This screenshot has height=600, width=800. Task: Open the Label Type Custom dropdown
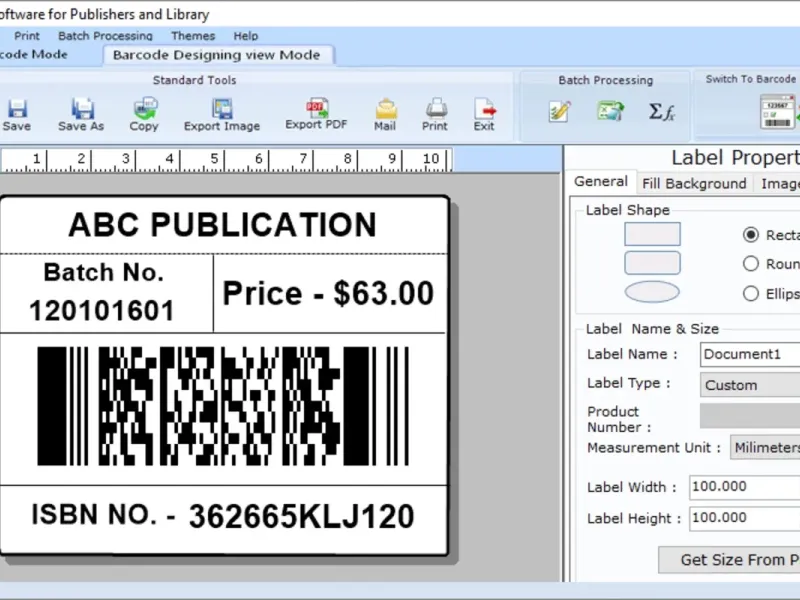coord(750,385)
